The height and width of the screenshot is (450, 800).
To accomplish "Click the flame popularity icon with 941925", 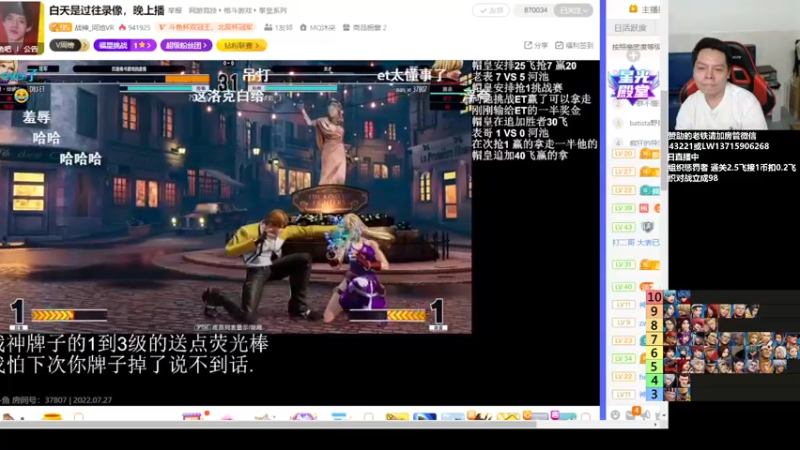I will click(122, 28).
